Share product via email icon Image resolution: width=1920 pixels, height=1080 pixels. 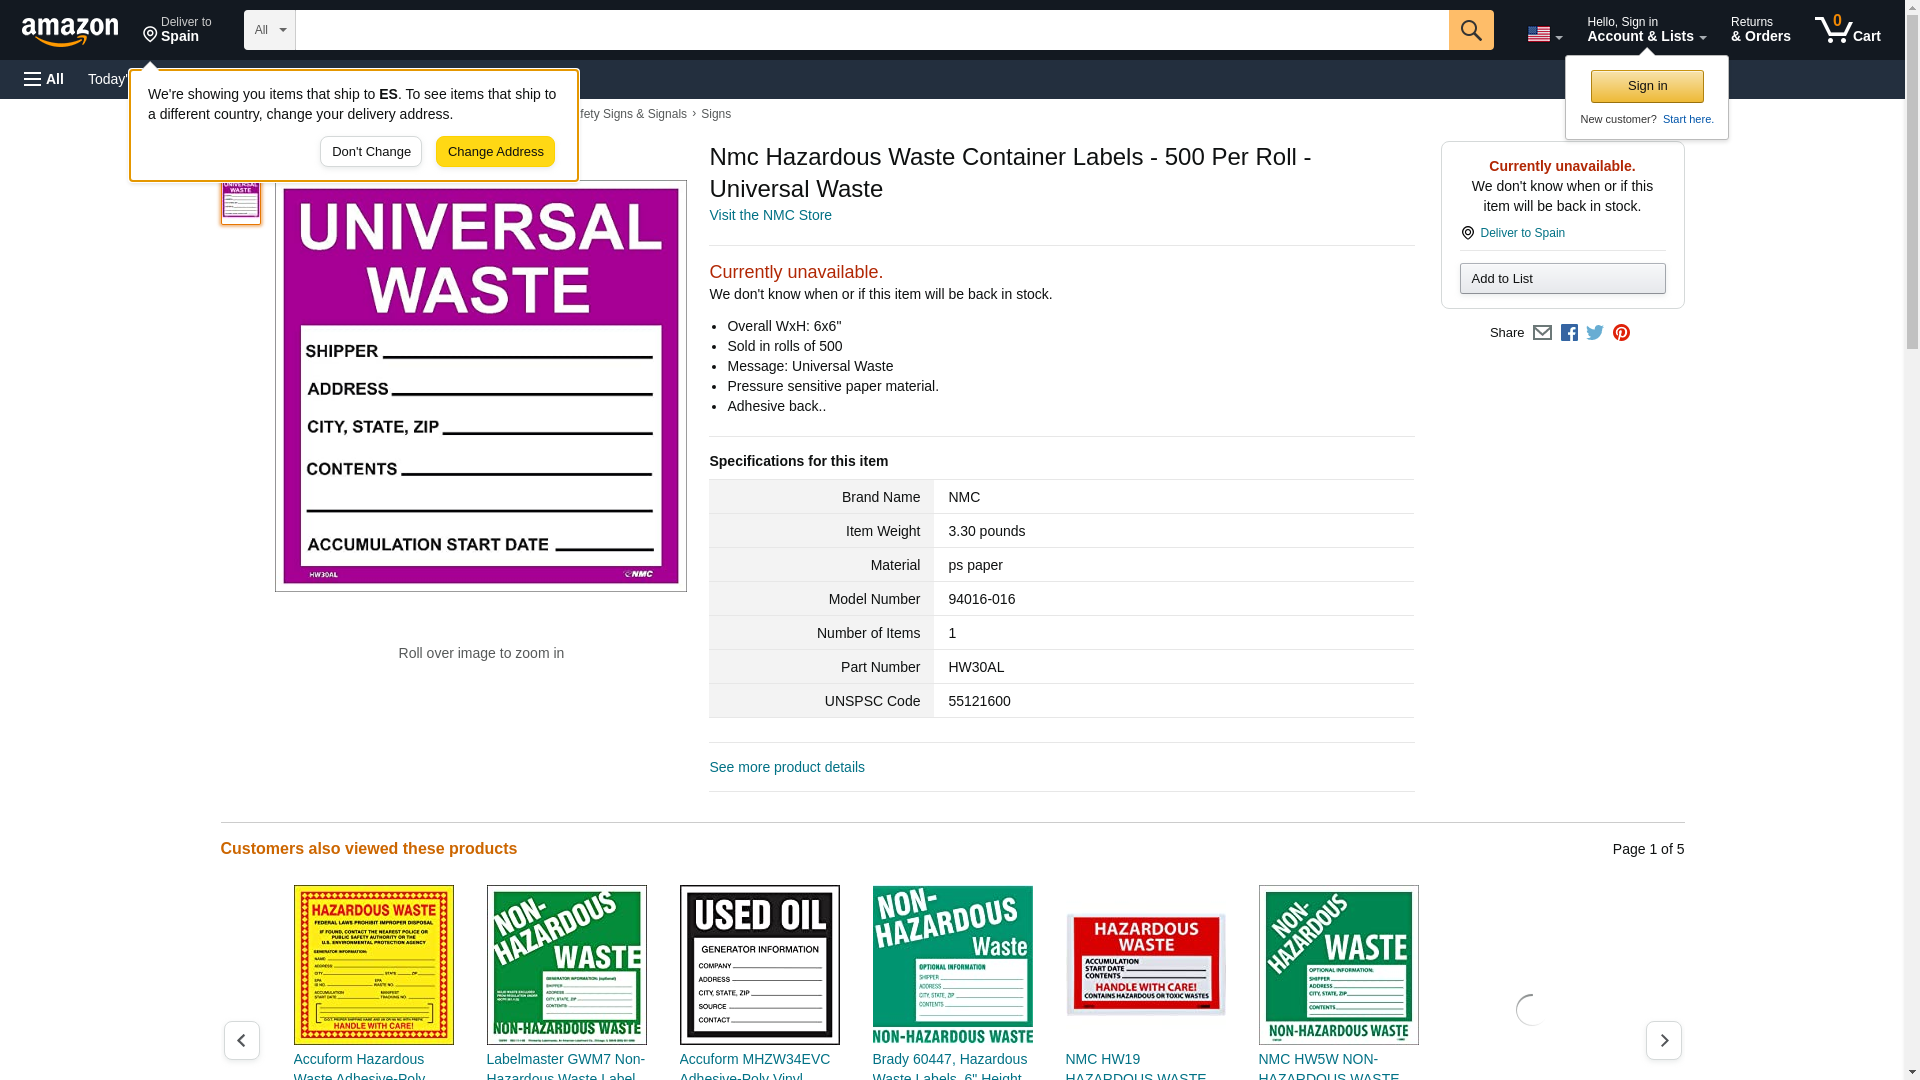click(x=1542, y=333)
